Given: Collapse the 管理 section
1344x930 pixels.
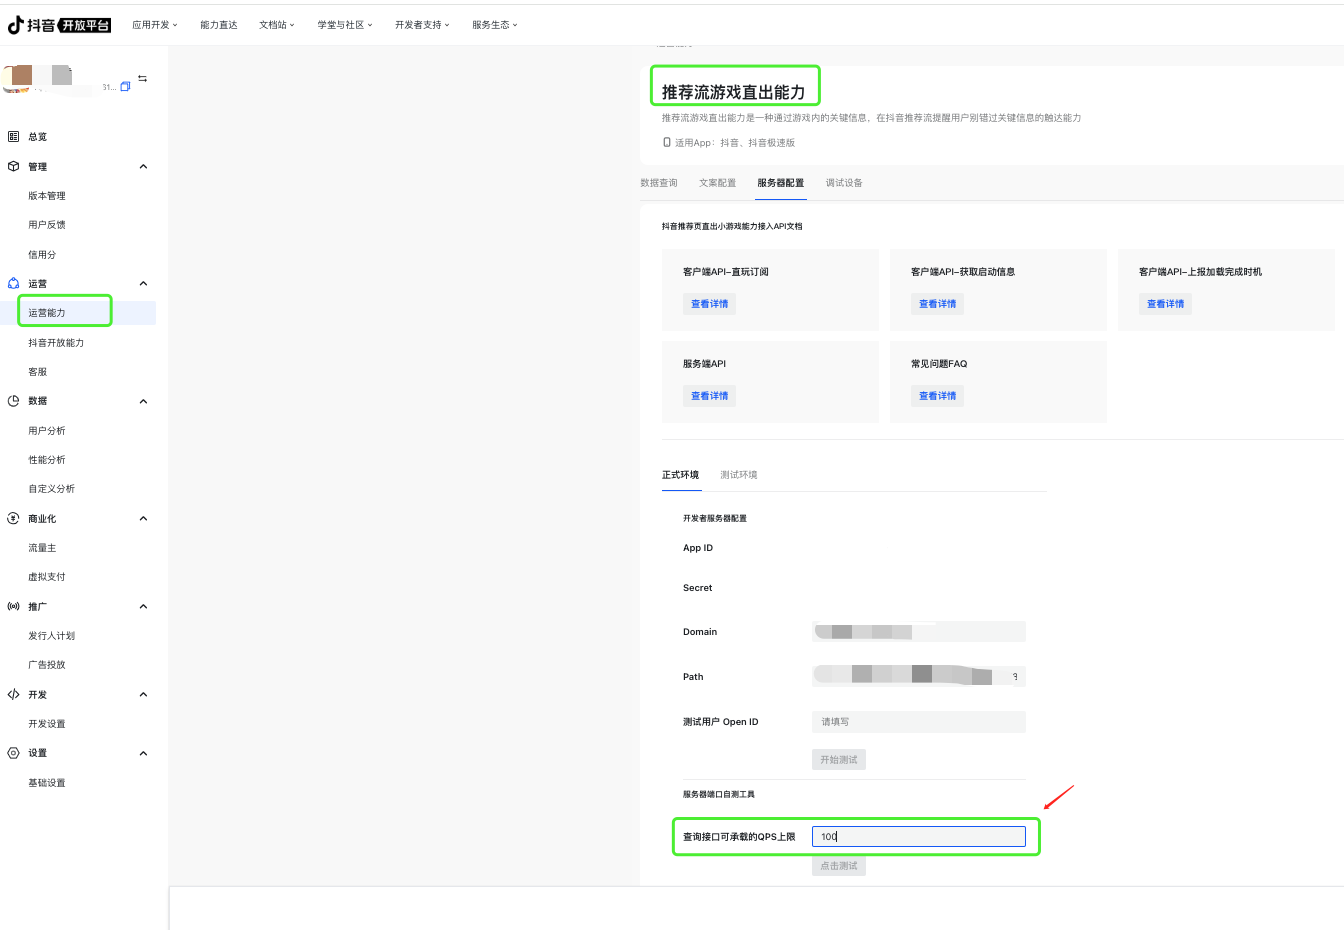Looking at the screenshot, I should coord(143,166).
